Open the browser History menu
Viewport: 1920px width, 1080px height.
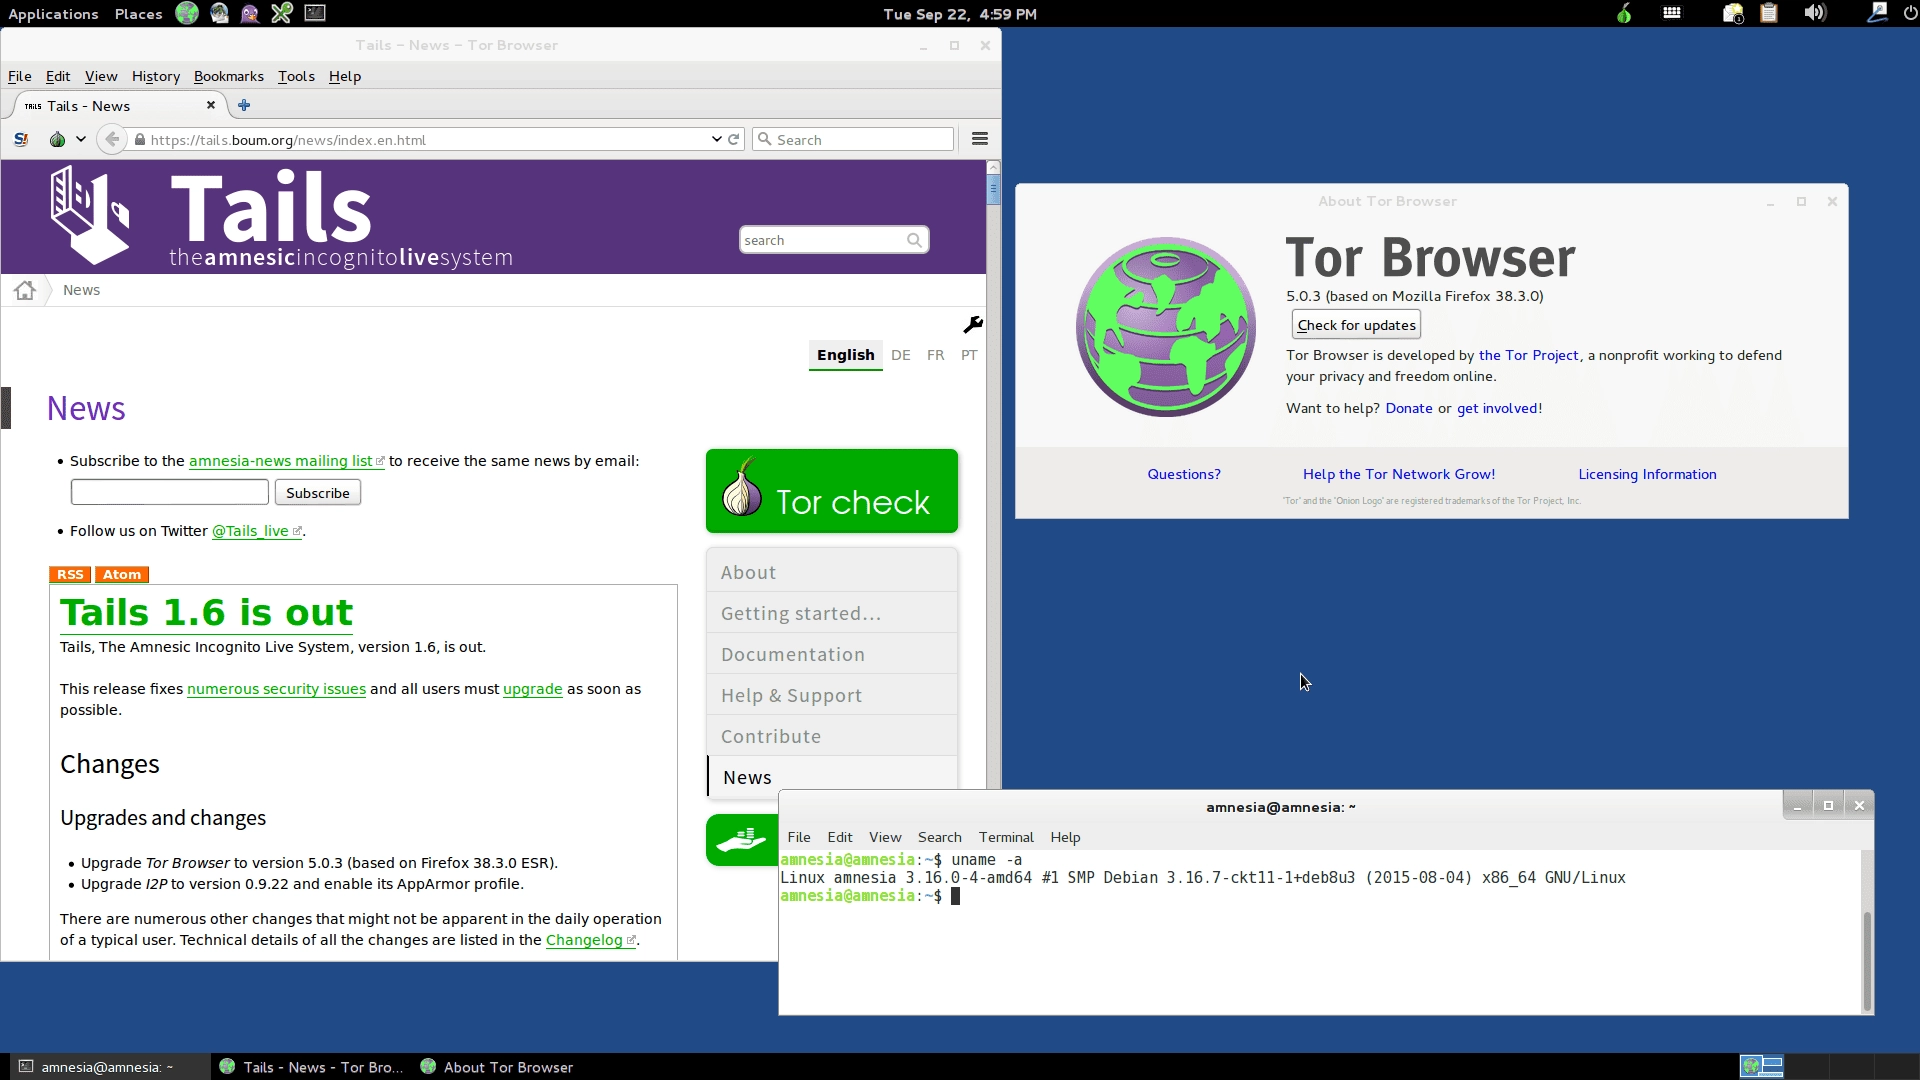pyautogui.click(x=156, y=76)
